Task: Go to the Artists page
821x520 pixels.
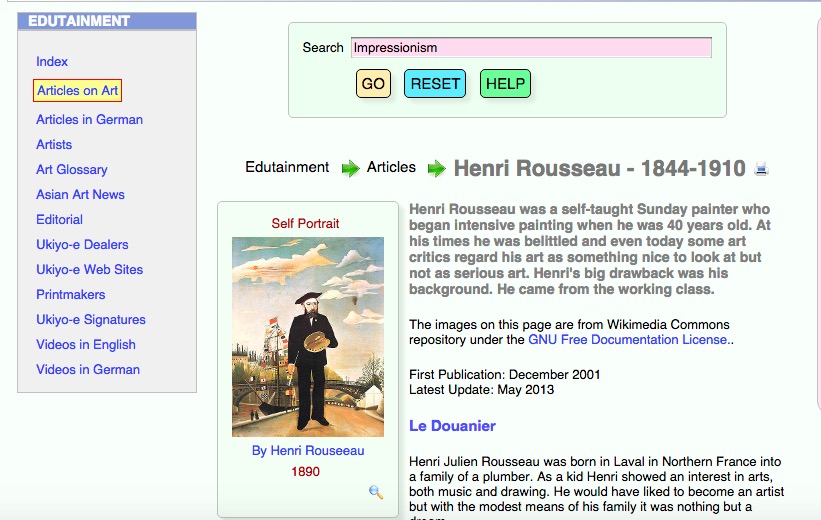Action: [54, 145]
